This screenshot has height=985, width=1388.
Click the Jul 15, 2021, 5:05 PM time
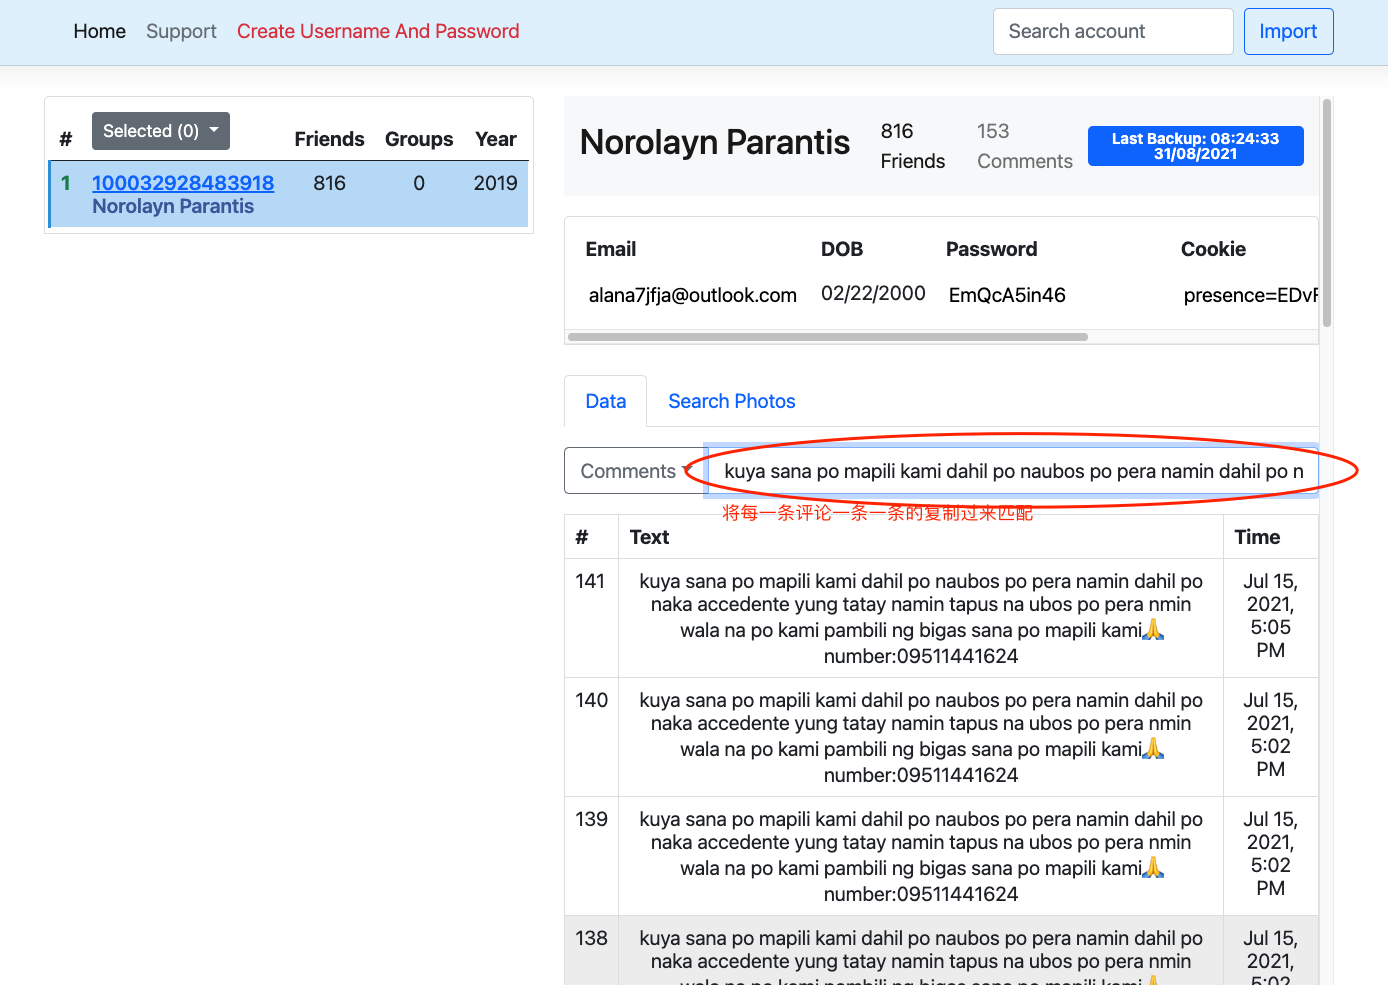pos(1270,616)
